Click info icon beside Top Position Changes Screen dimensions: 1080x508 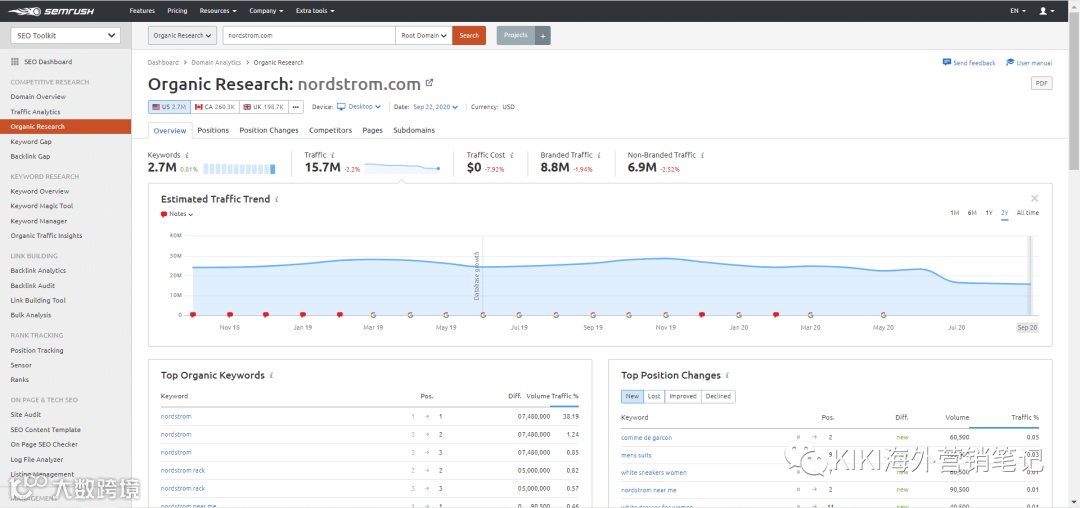(x=727, y=376)
